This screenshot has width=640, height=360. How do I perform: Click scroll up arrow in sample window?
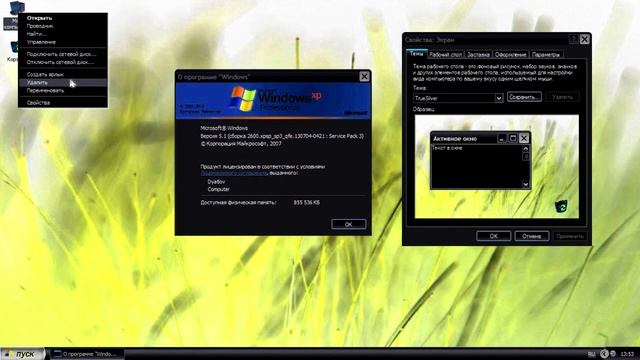pos(526,149)
